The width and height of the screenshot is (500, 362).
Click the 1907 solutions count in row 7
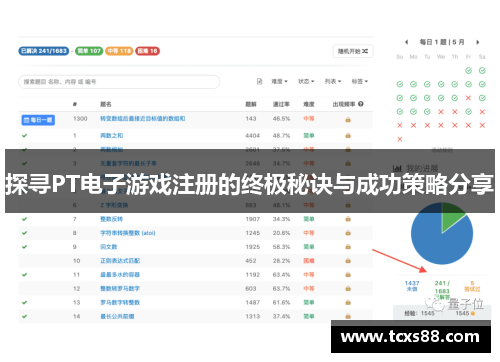(x=252, y=219)
